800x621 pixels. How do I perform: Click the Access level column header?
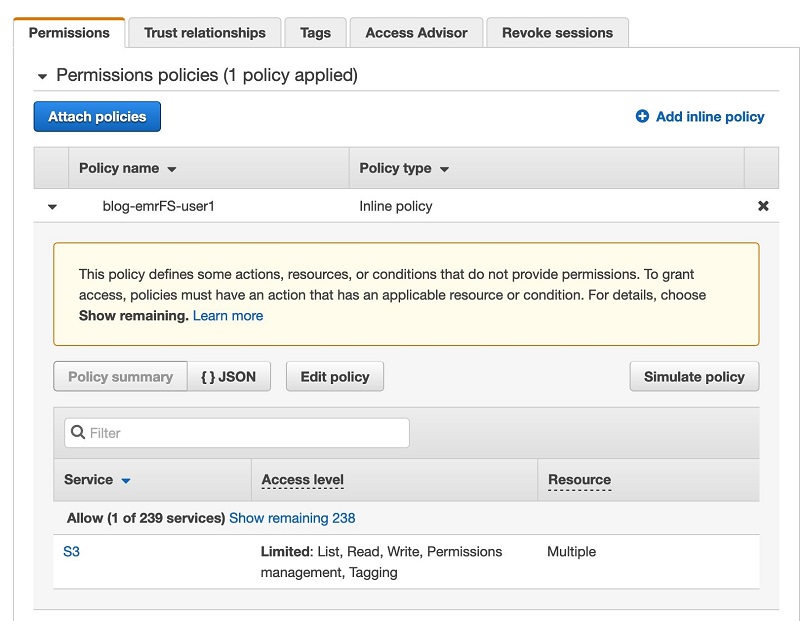point(303,480)
